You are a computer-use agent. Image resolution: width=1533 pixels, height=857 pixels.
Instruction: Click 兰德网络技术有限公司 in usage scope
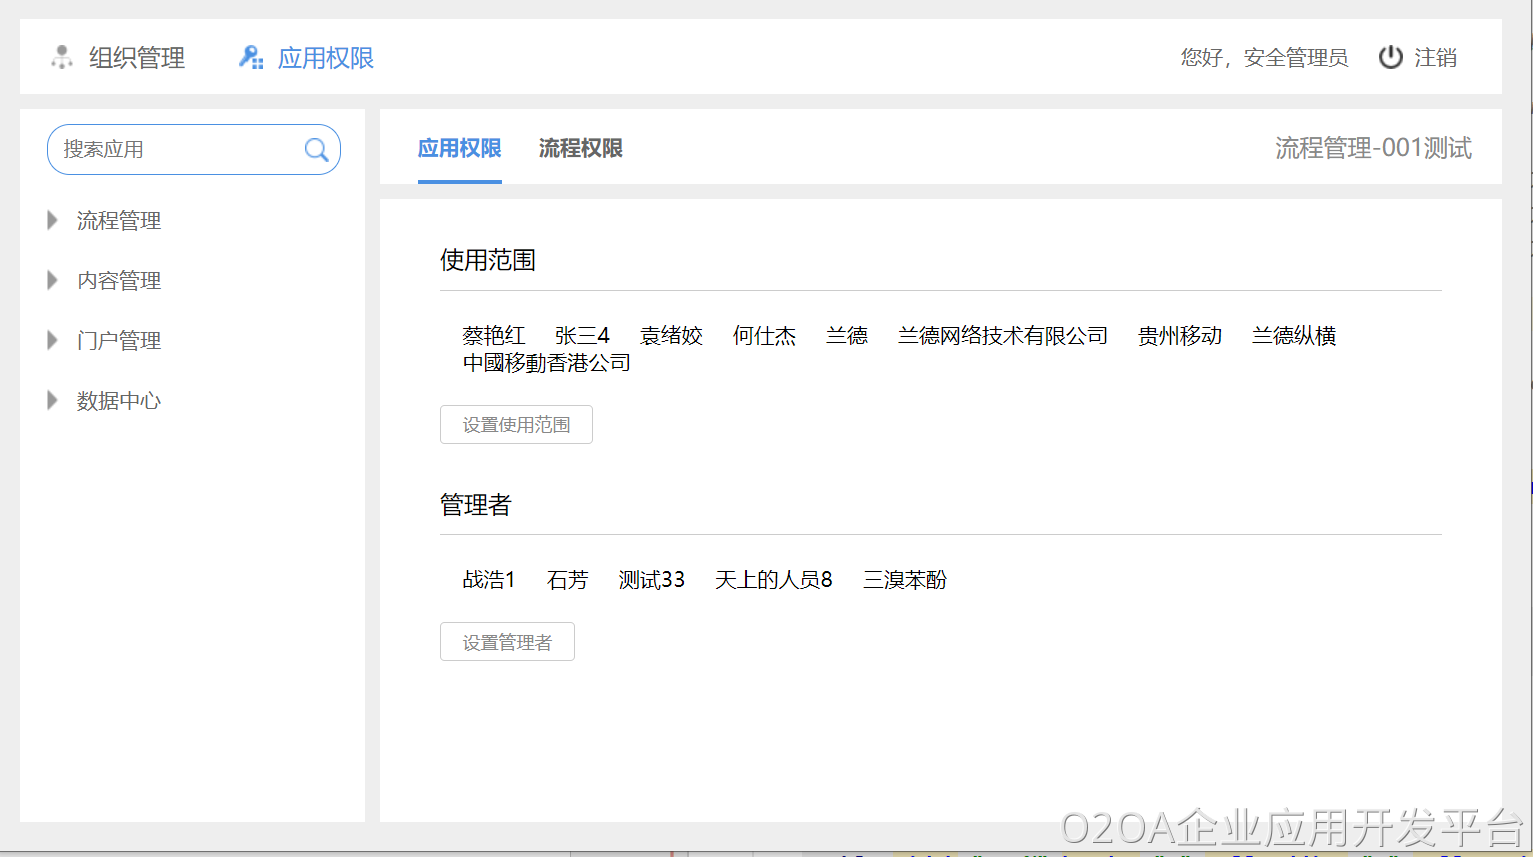pos(1002,336)
